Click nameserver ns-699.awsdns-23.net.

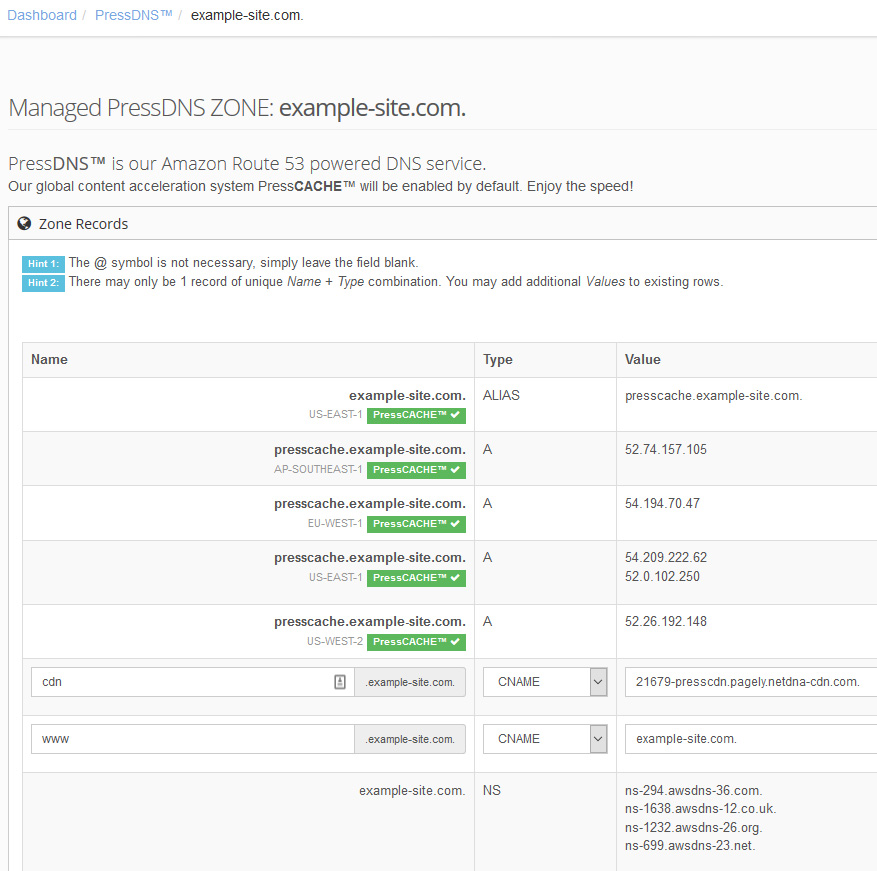point(690,845)
